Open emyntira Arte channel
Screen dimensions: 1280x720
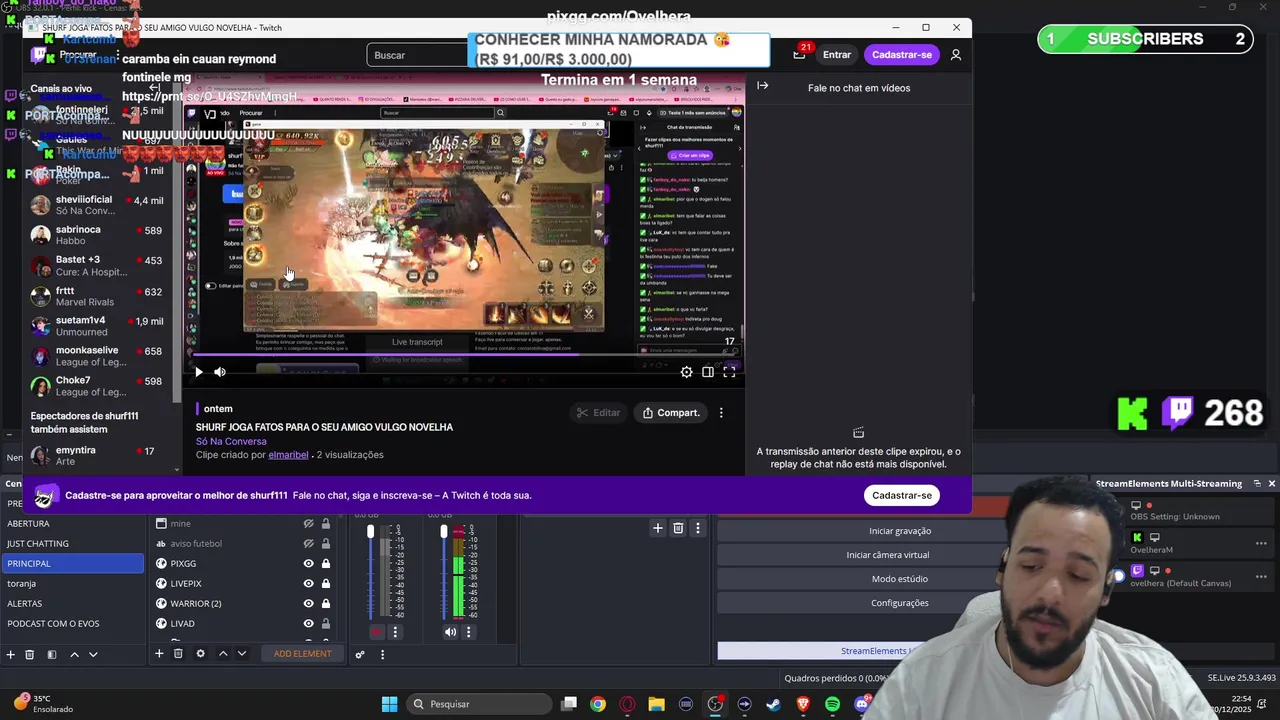pyautogui.click(x=96, y=456)
